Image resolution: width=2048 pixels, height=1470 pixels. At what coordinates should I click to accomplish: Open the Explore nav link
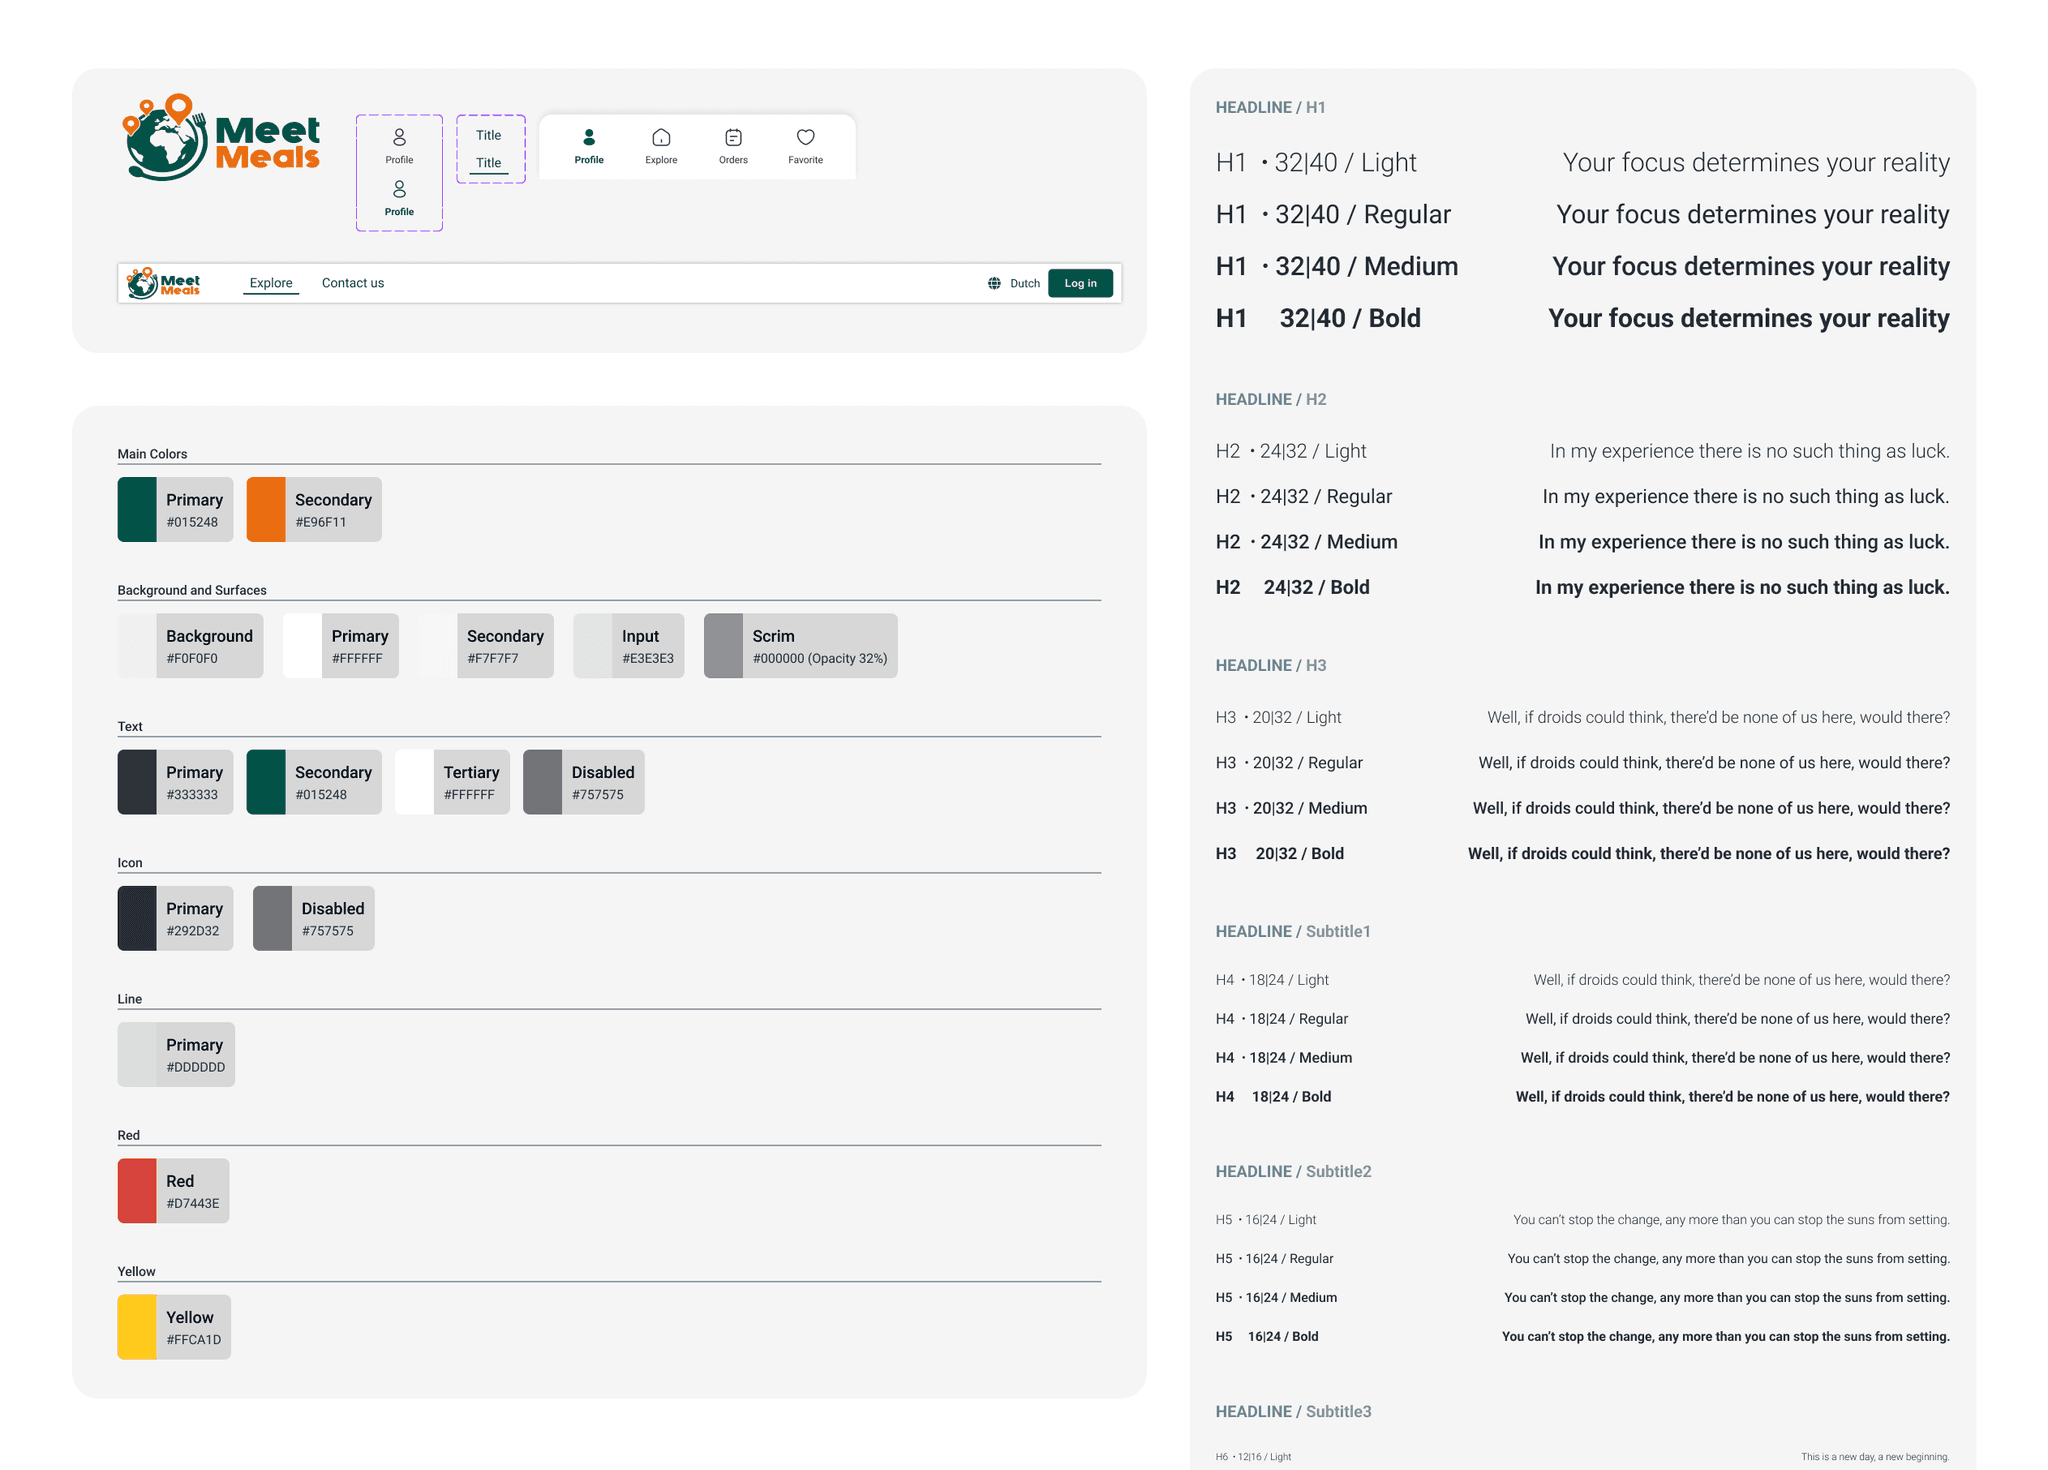[271, 283]
